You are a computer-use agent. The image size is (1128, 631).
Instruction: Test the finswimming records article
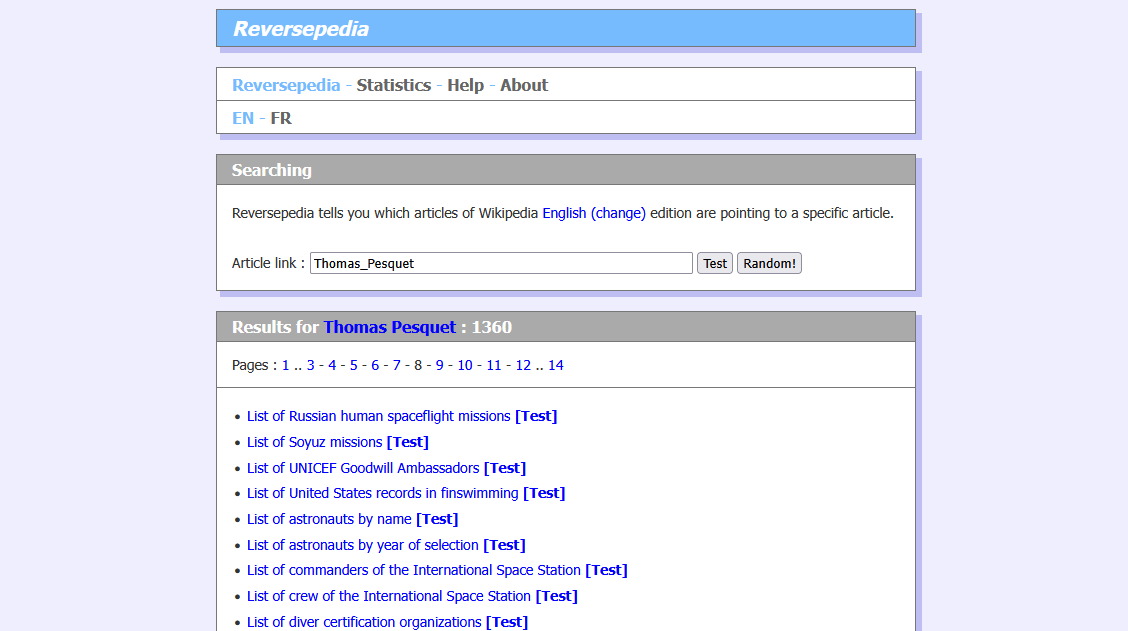(544, 493)
